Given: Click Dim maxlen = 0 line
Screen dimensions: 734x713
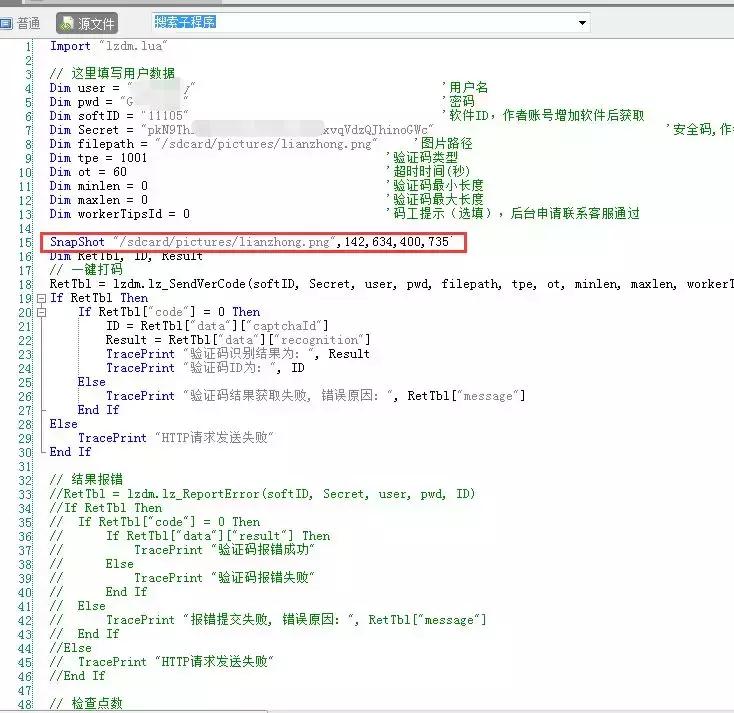Looking at the screenshot, I should [99, 200].
